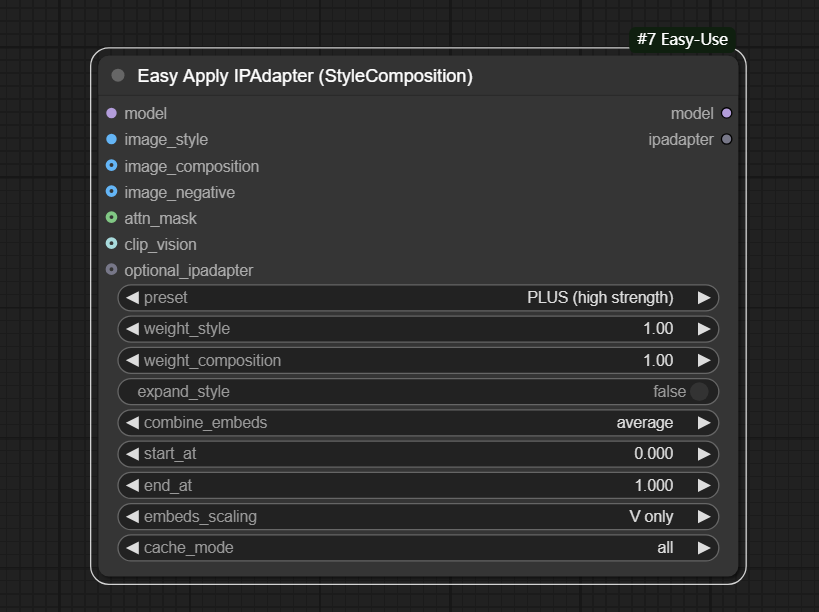Open the combine_embeds average selector
This screenshot has width=819, height=612.
(418, 423)
